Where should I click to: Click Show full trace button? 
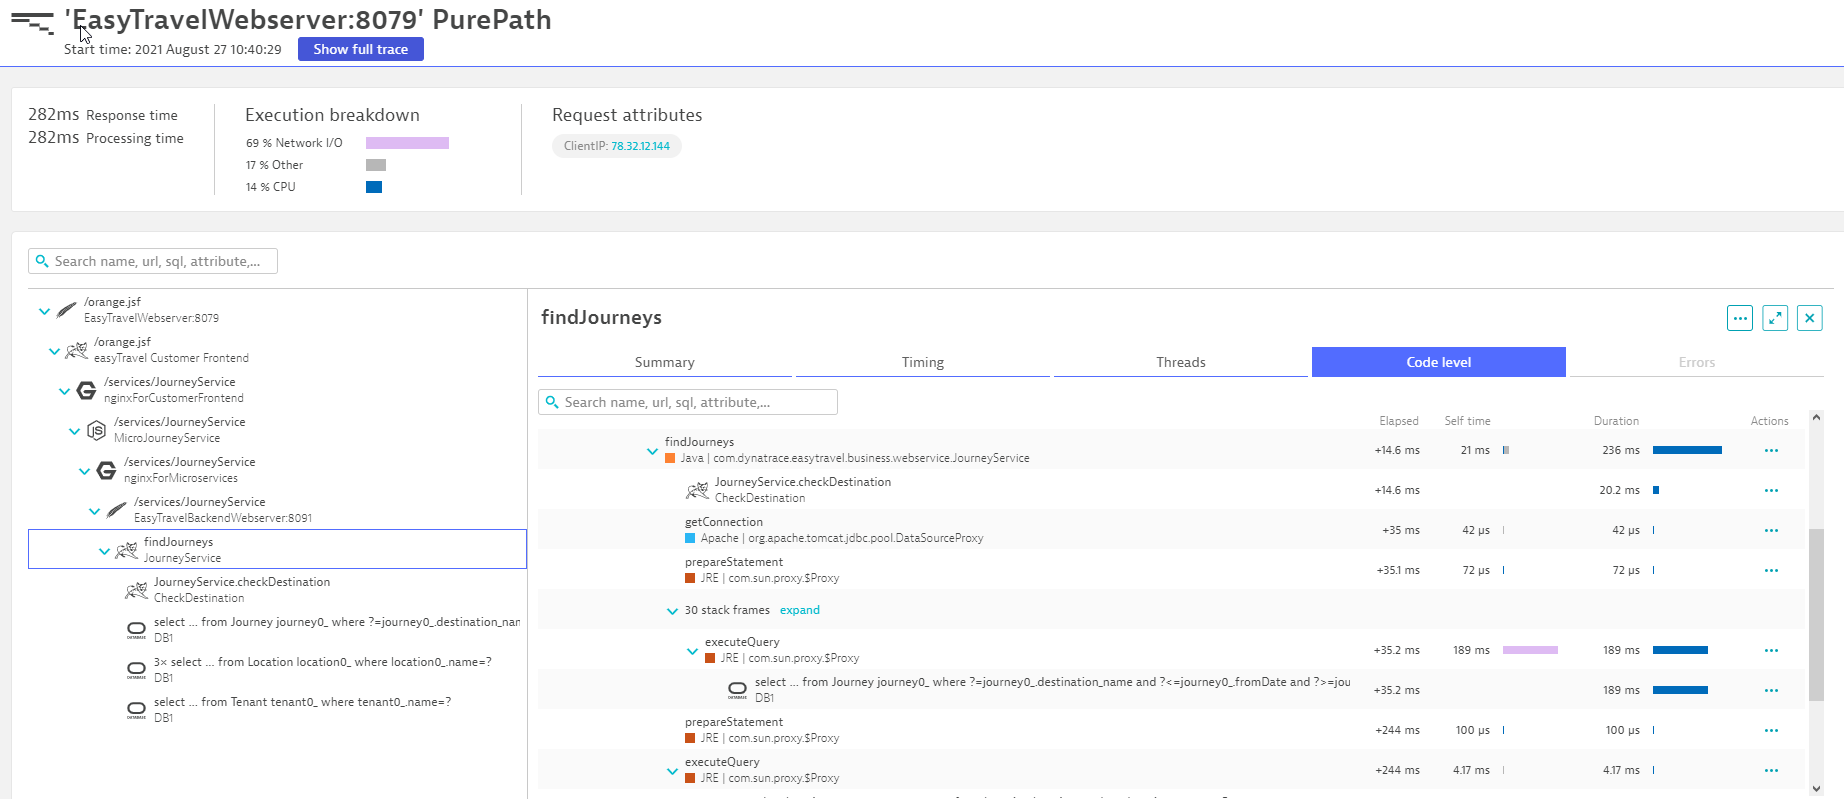pyautogui.click(x=361, y=49)
